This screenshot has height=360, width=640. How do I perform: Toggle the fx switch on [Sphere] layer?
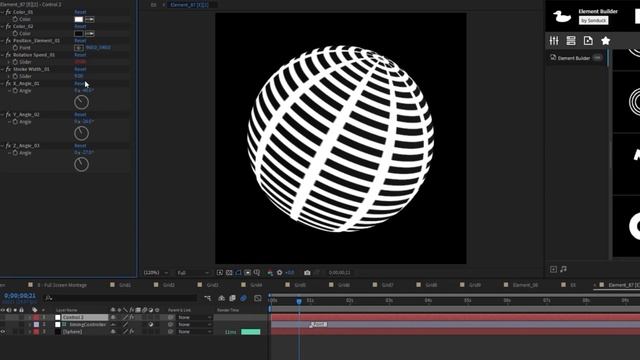click(x=132, y=332)
